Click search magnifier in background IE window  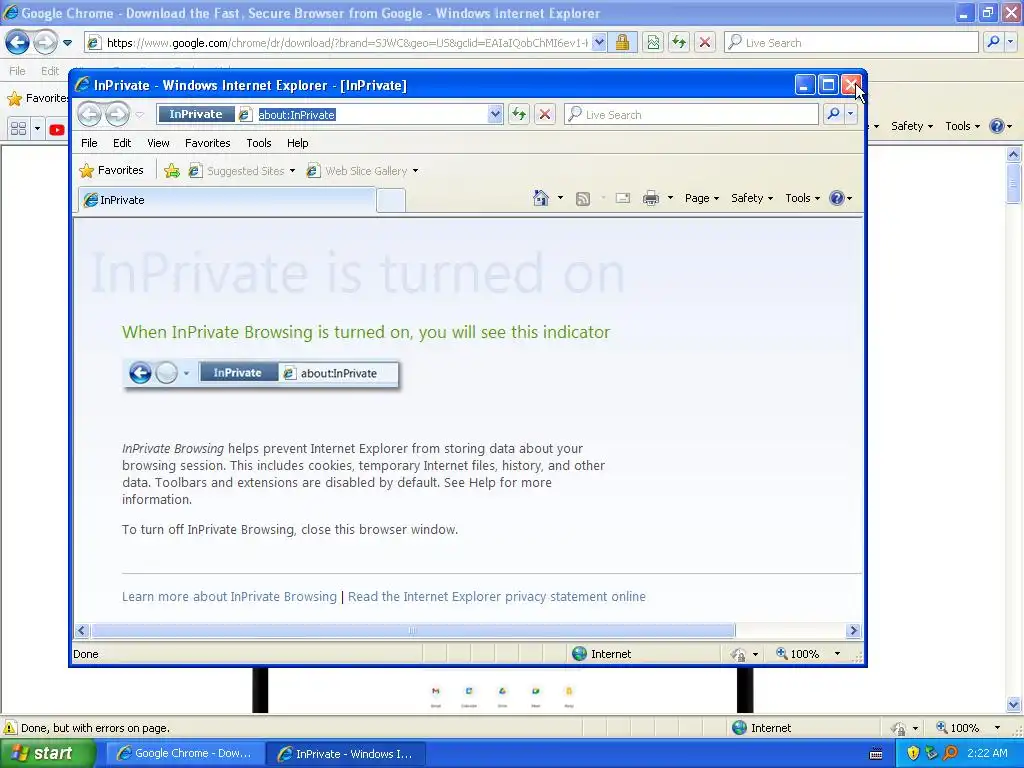pos(993,42)
